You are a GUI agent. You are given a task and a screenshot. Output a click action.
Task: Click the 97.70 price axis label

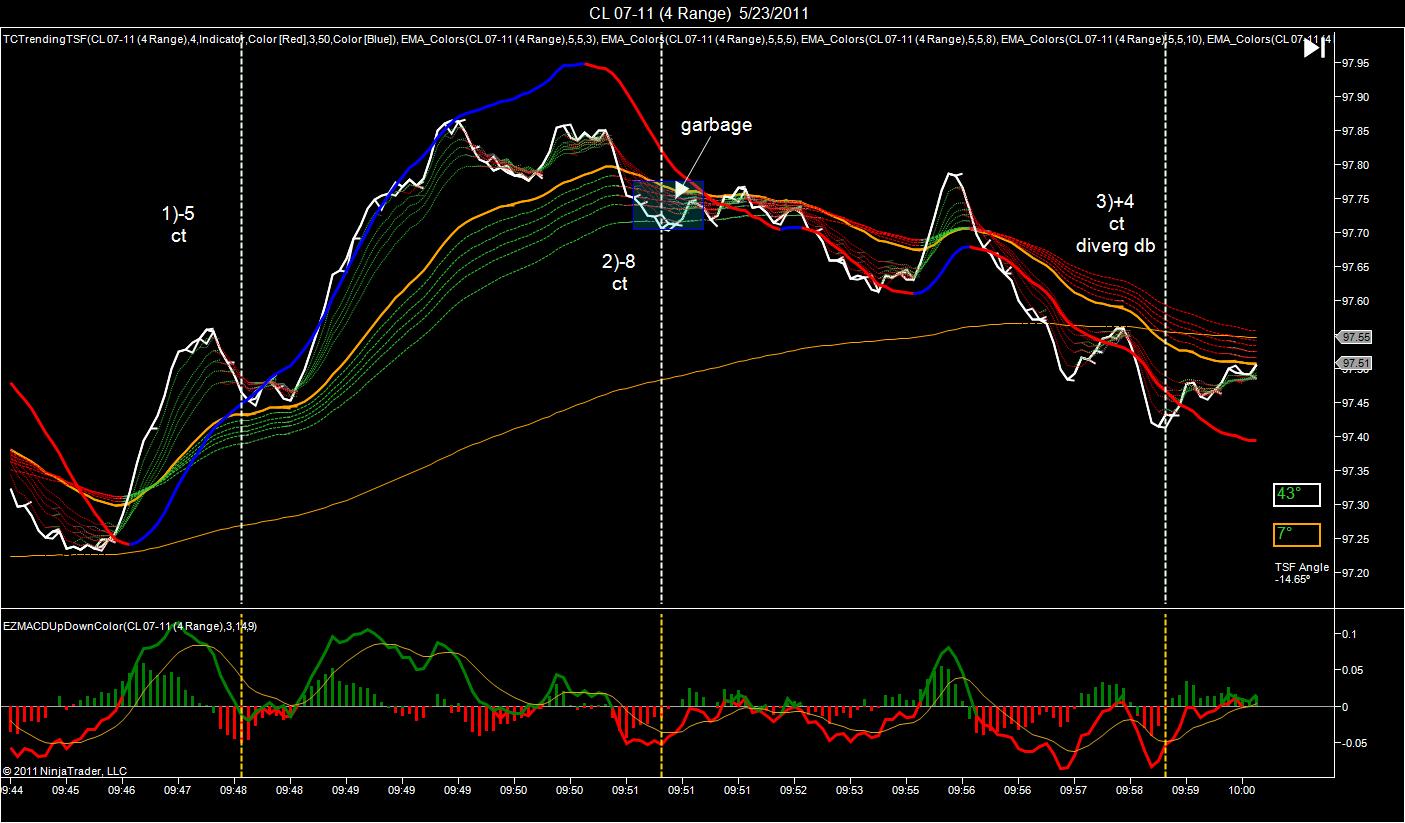coord(1355,233)
